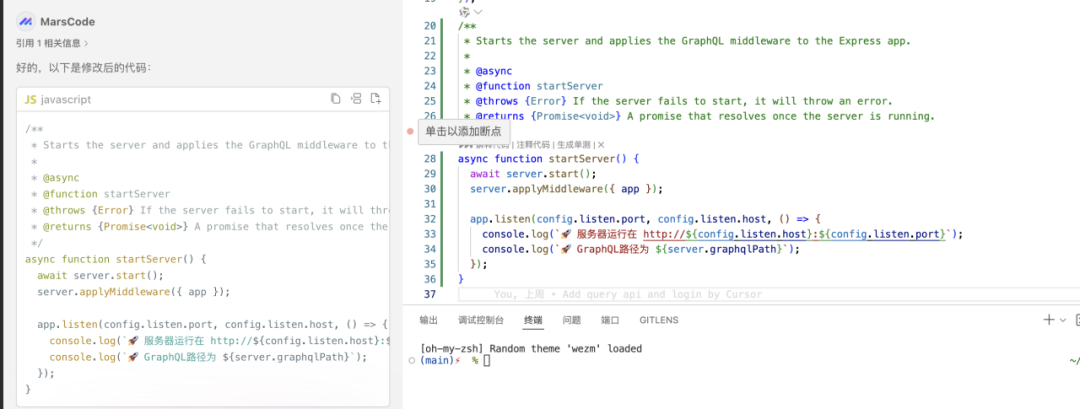Click the red breakpoint dot in gutter
This screenshot has width=1080, height=409.
click(x=410, y=131)
